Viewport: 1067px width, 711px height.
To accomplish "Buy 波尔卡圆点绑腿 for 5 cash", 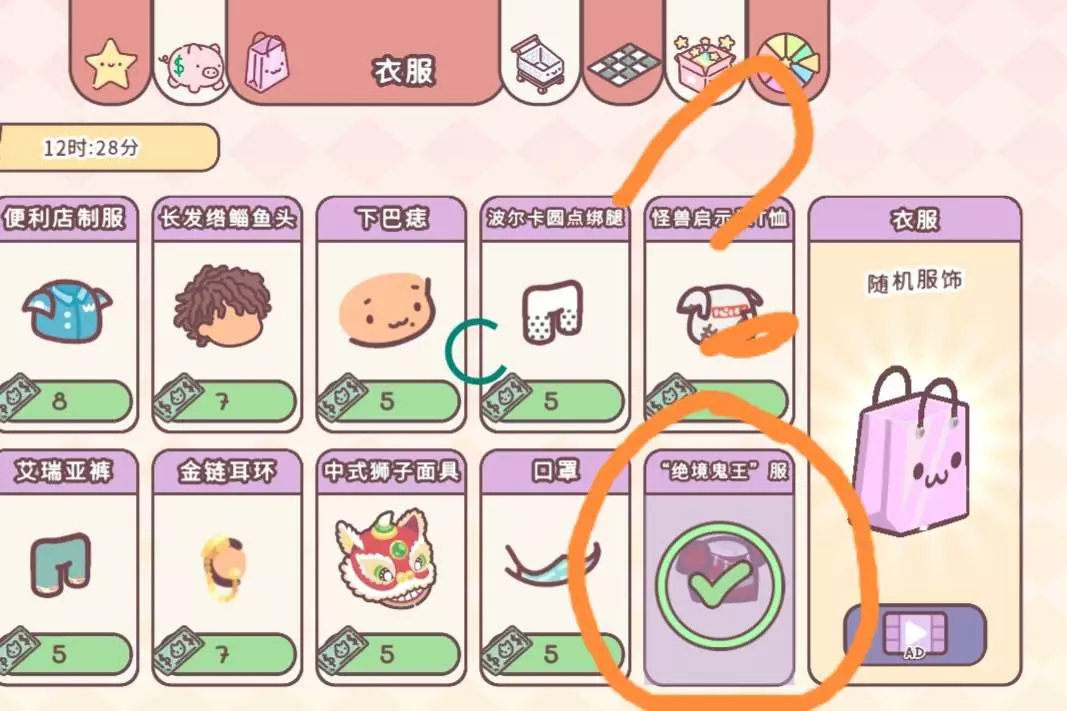I will click(554, 401).
